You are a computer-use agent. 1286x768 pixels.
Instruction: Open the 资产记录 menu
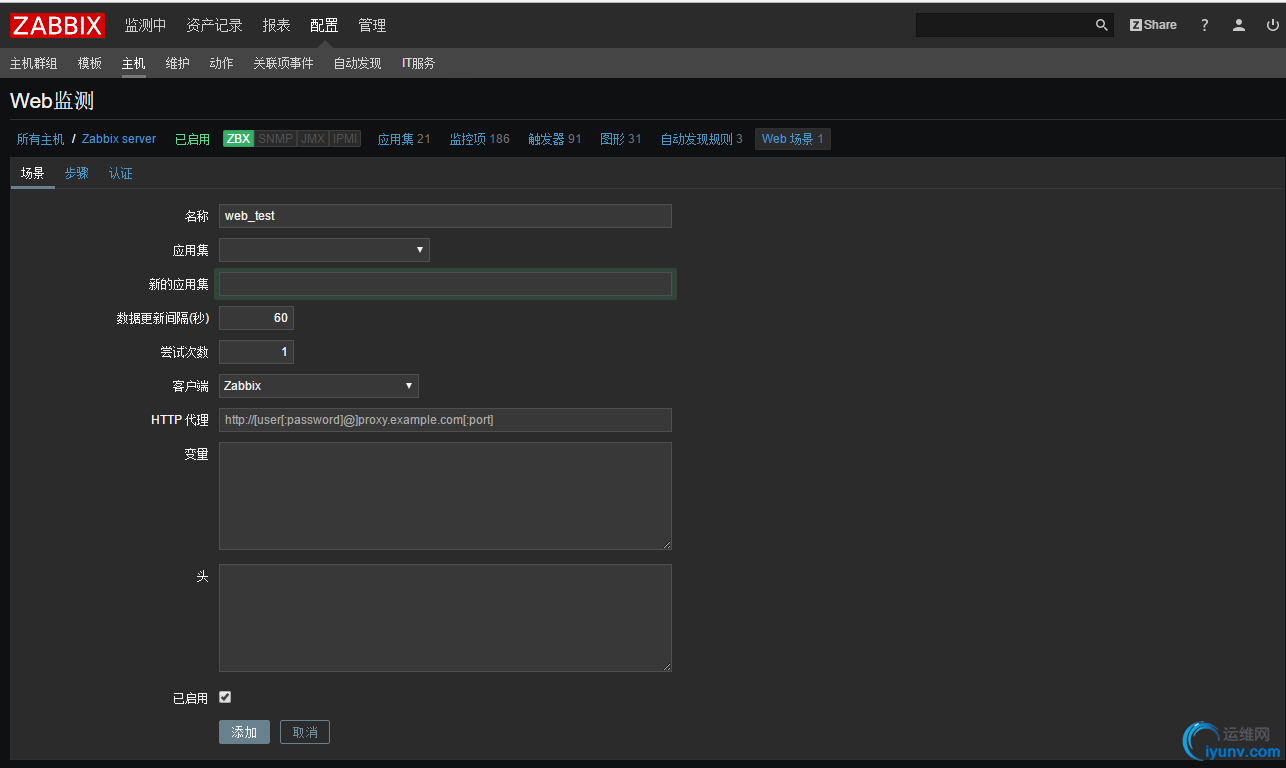(x=214, y=25)
